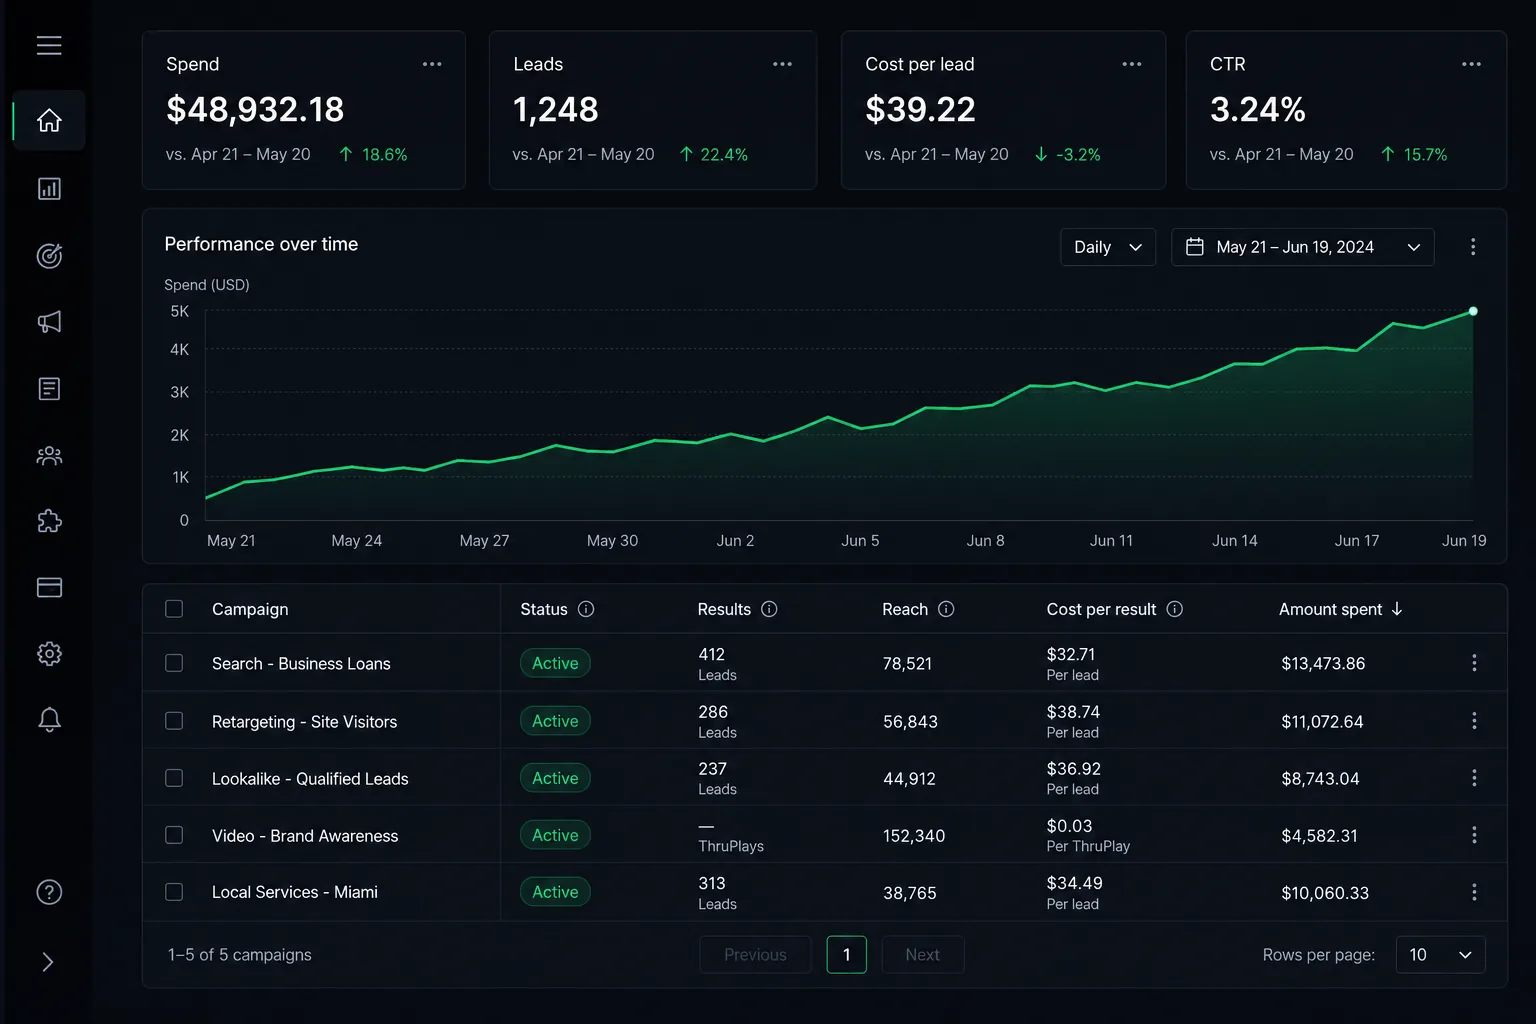1536x1024 pixels.
Task: Toggle the select-all campaigns header checkbox
Action: point(174,609)
